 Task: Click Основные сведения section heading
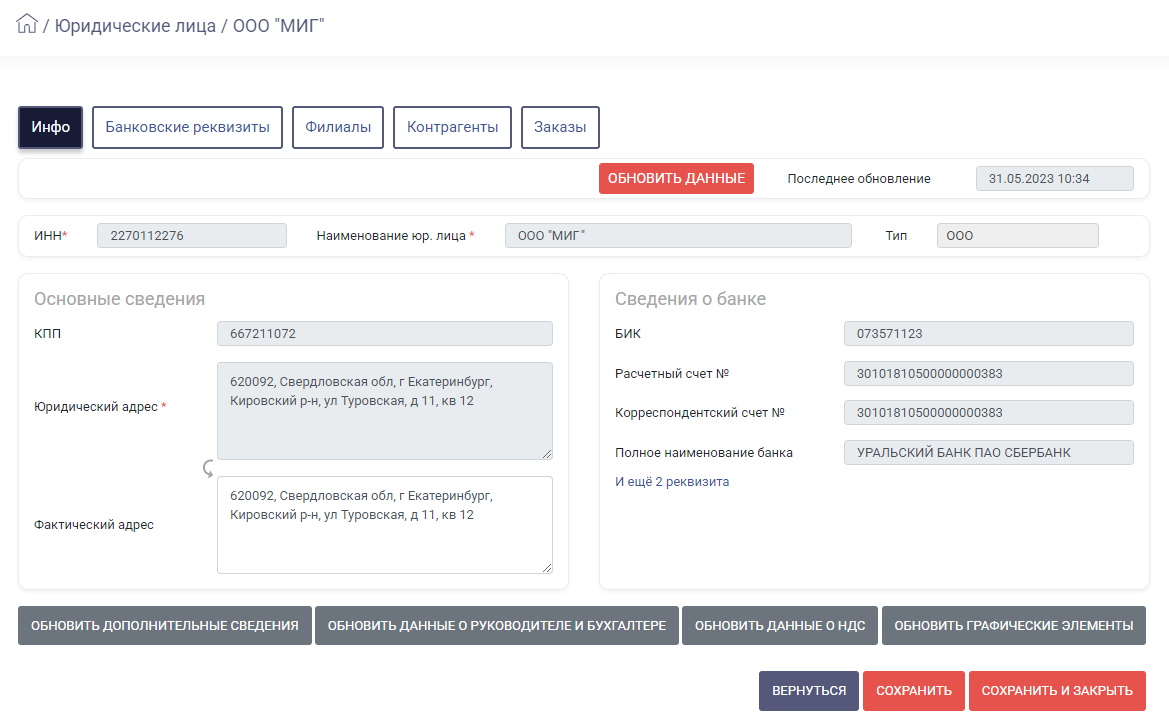(119, 299)
